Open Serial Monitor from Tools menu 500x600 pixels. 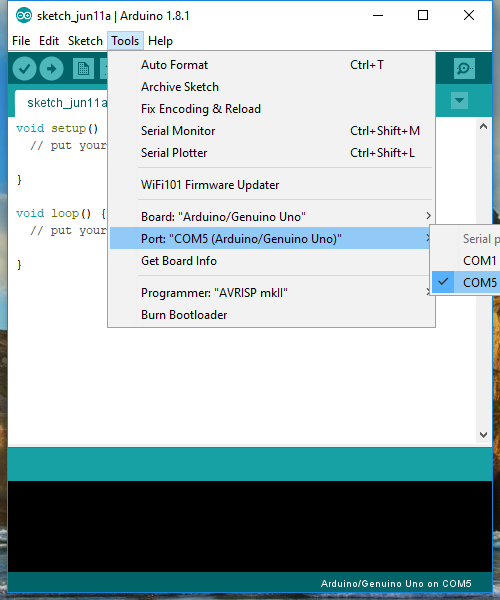(272, 131)
